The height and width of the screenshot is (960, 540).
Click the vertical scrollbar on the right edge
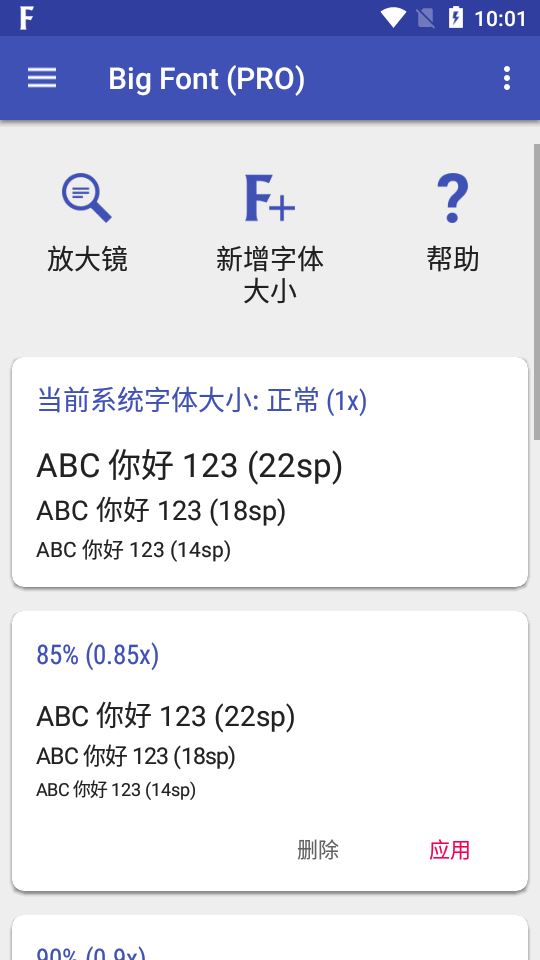[x=536, y=292]
